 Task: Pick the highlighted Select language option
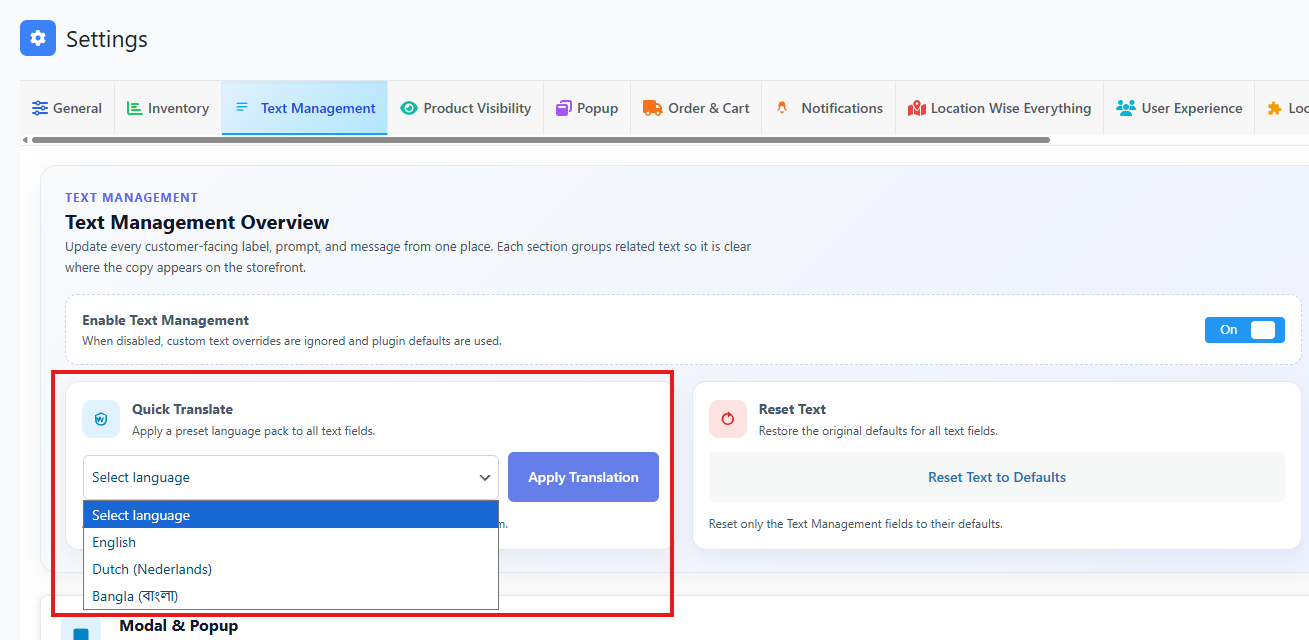tap(291, 515)
